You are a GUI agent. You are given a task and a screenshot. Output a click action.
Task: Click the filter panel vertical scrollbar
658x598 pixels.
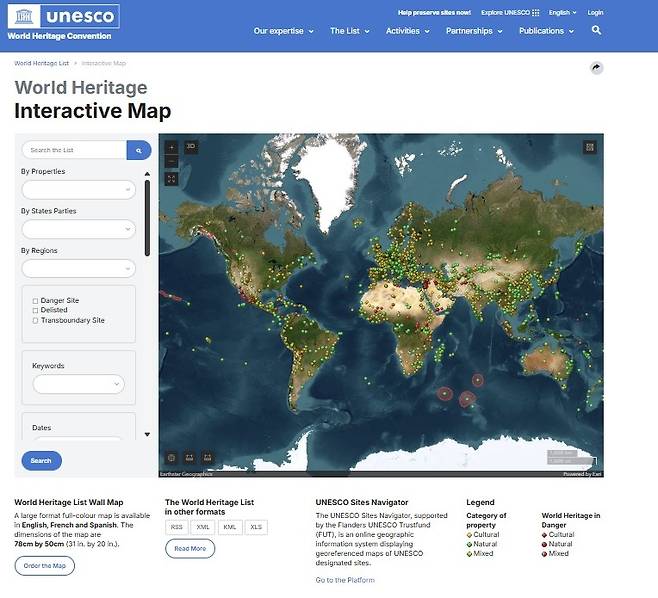click(147, 218)
